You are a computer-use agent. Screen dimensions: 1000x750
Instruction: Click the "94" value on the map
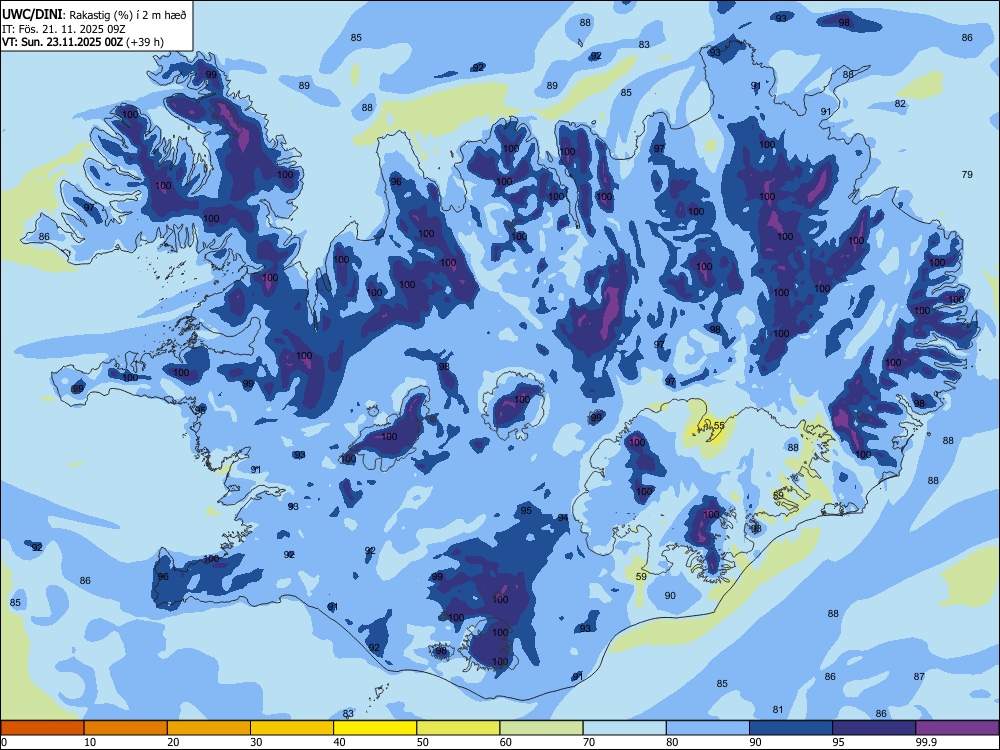(x=562, y=518)
